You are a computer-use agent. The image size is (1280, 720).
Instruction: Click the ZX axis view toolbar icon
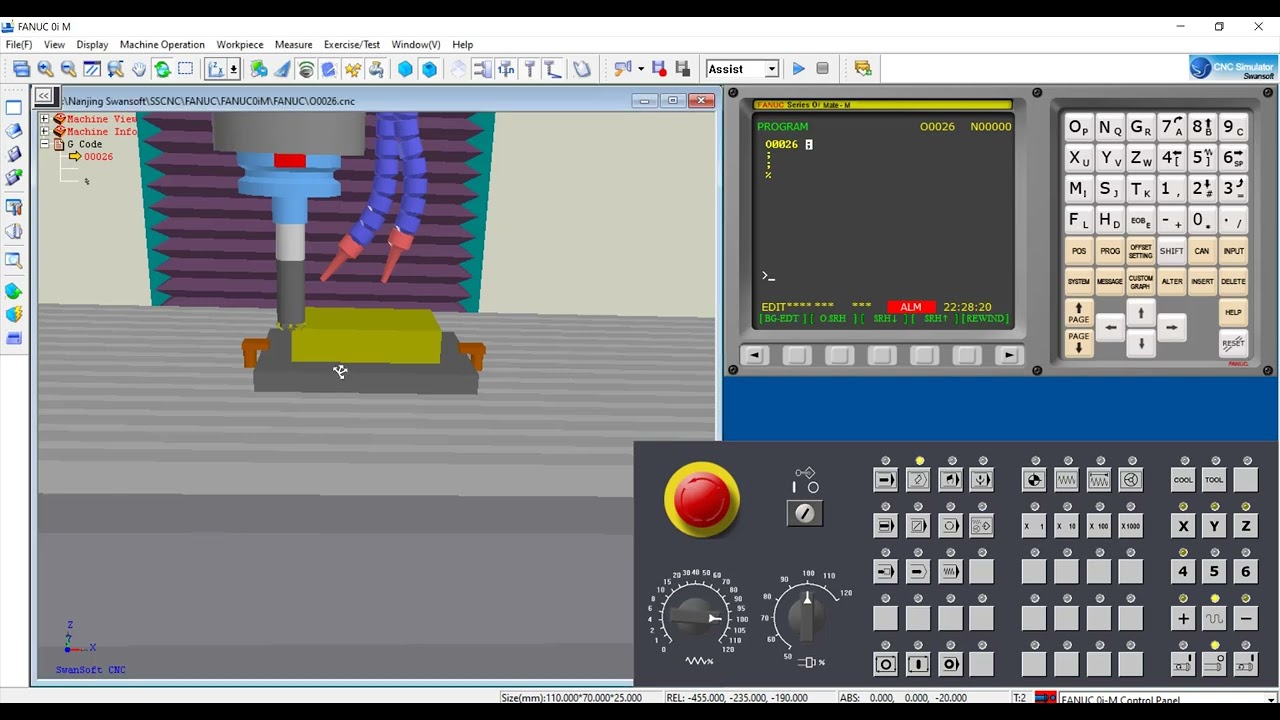tap(215, 69)
